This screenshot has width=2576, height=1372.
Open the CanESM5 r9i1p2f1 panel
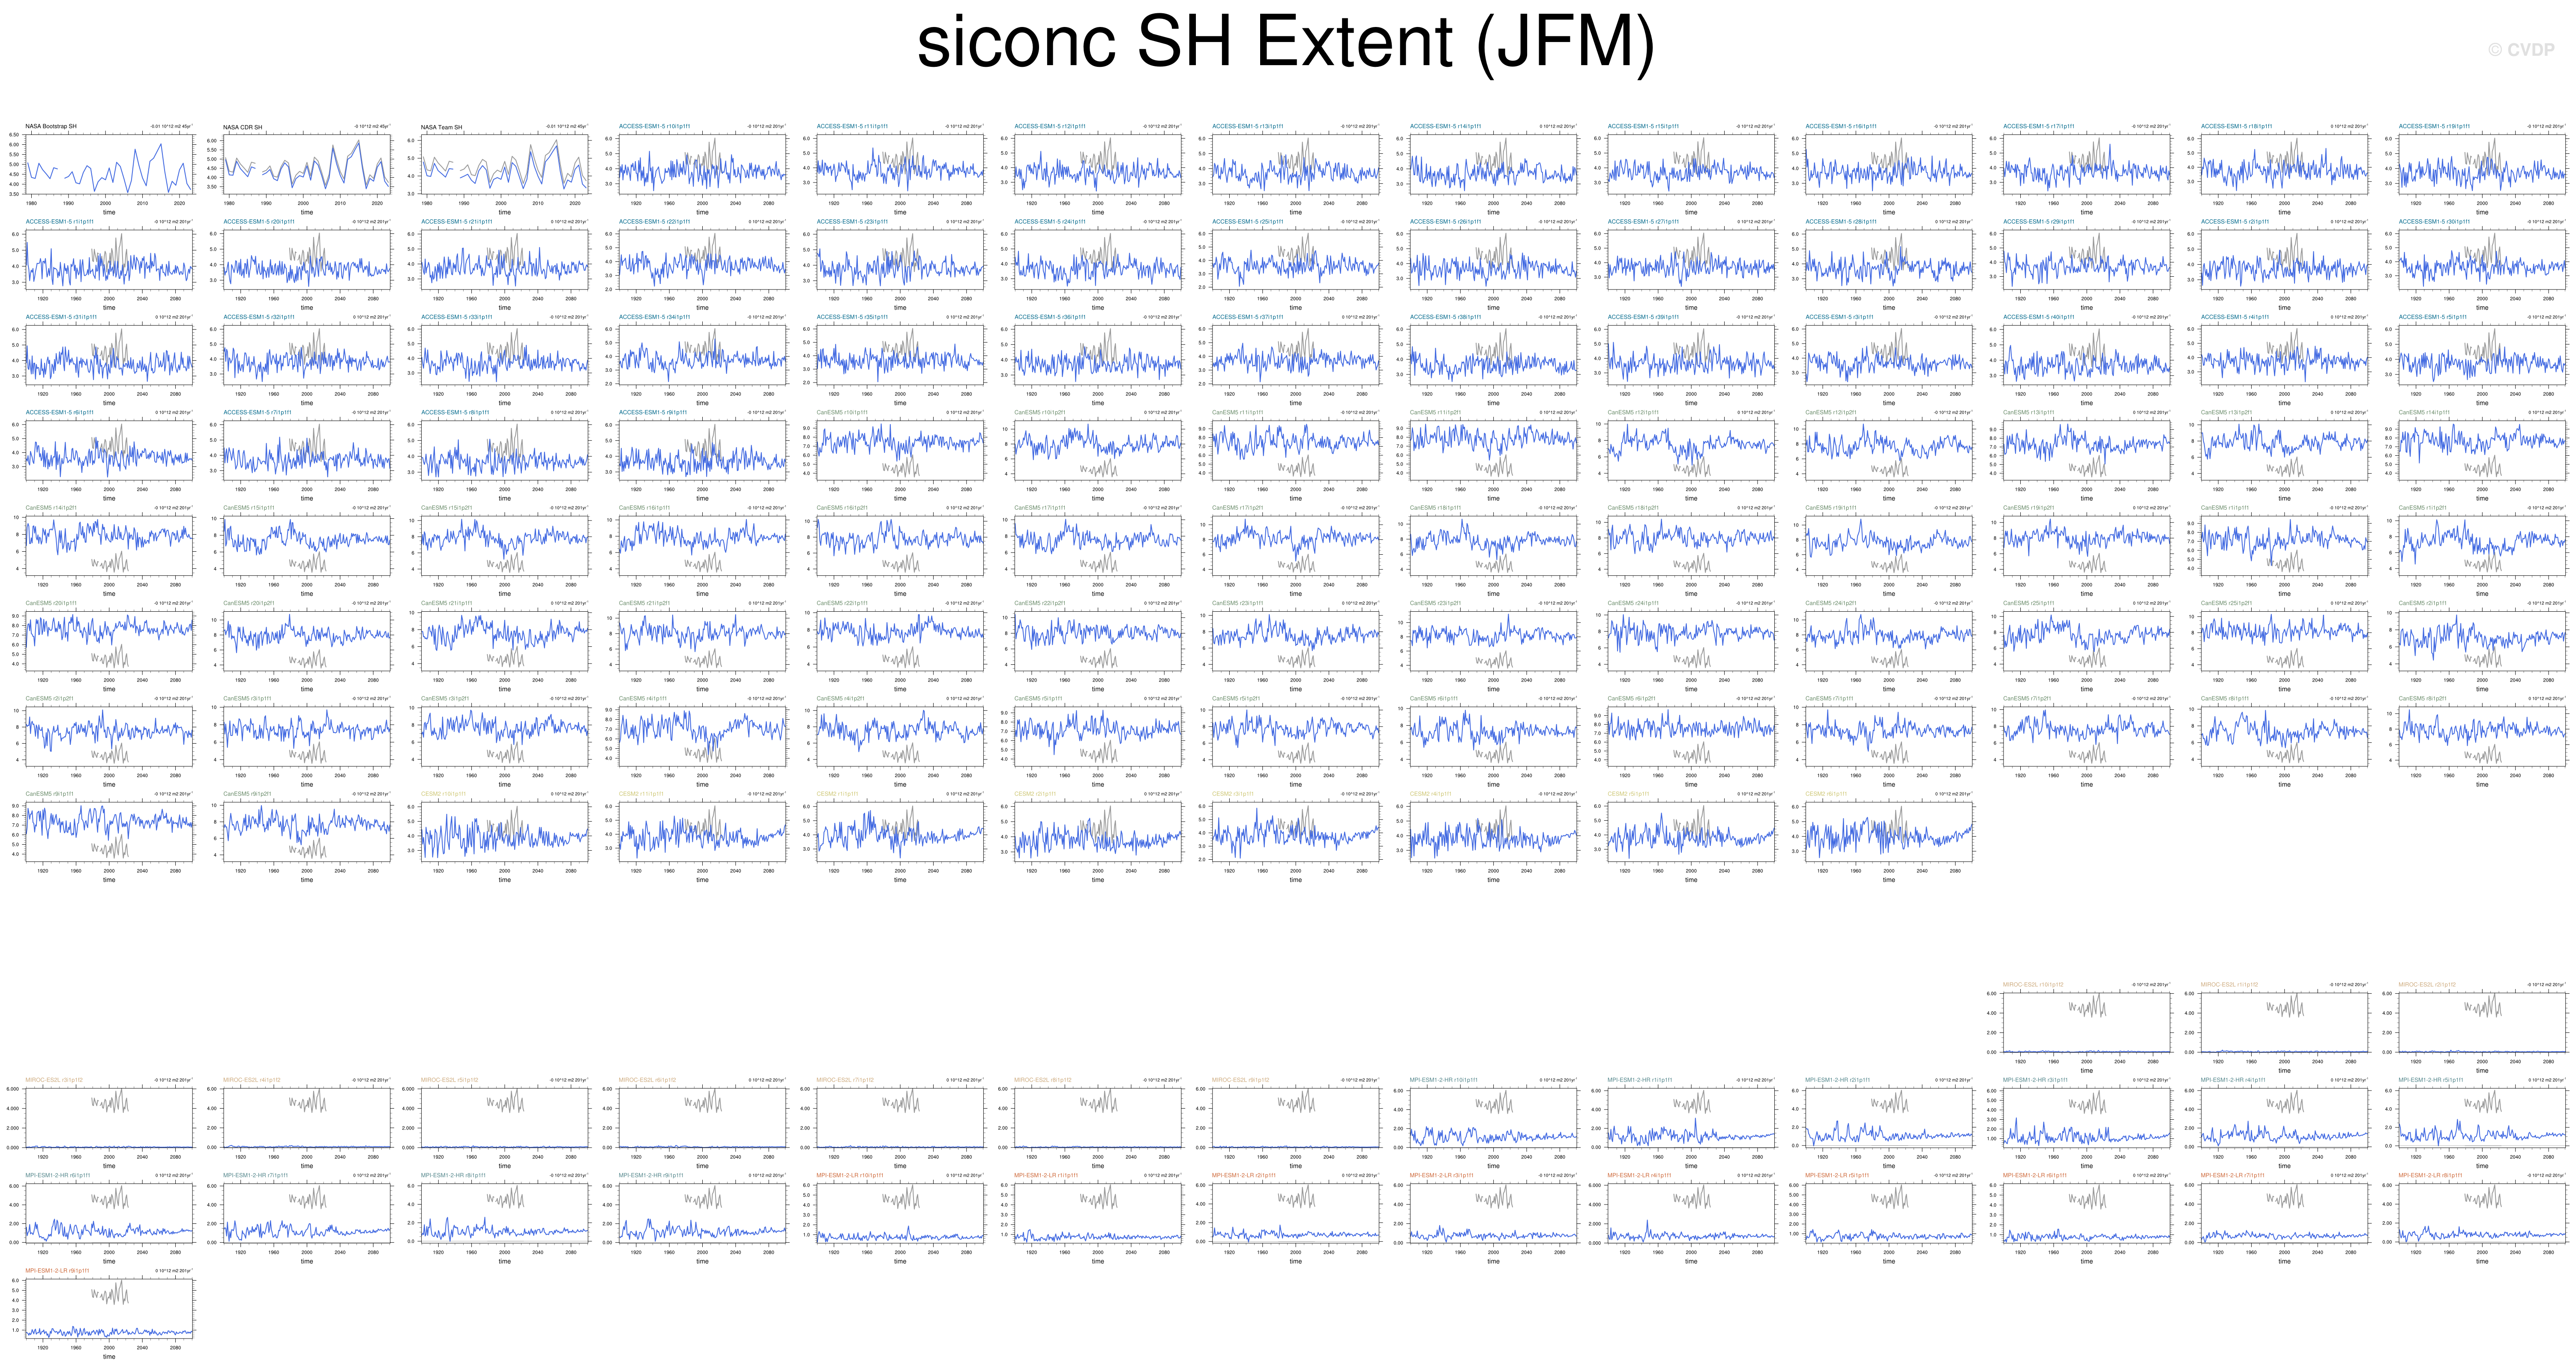307,831
